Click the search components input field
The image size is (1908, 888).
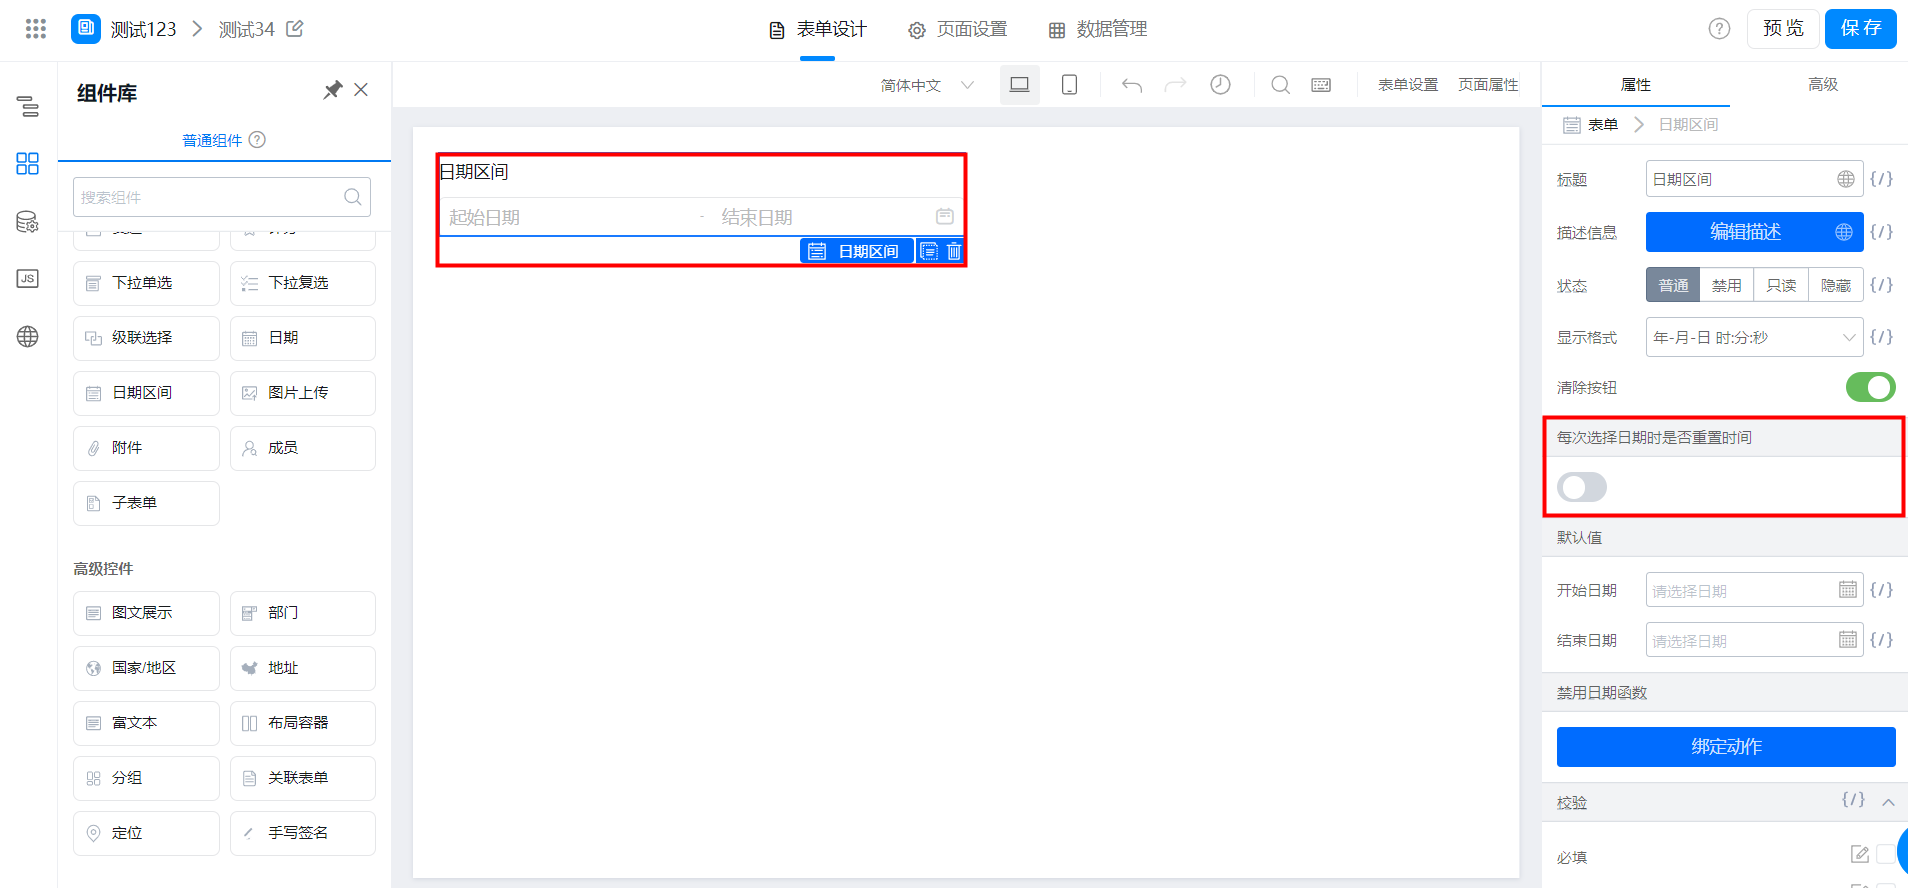[210, 197]
